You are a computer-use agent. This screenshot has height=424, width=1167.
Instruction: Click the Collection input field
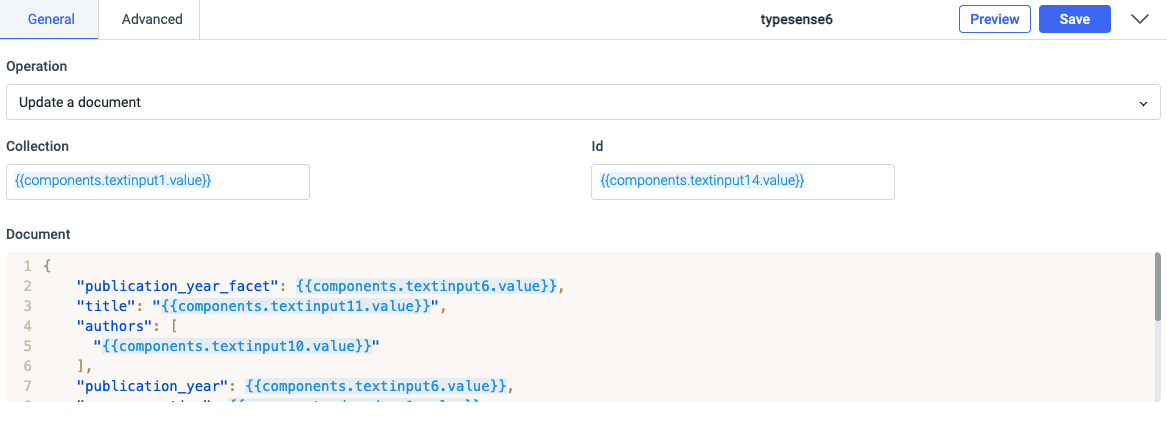[158, 182]
